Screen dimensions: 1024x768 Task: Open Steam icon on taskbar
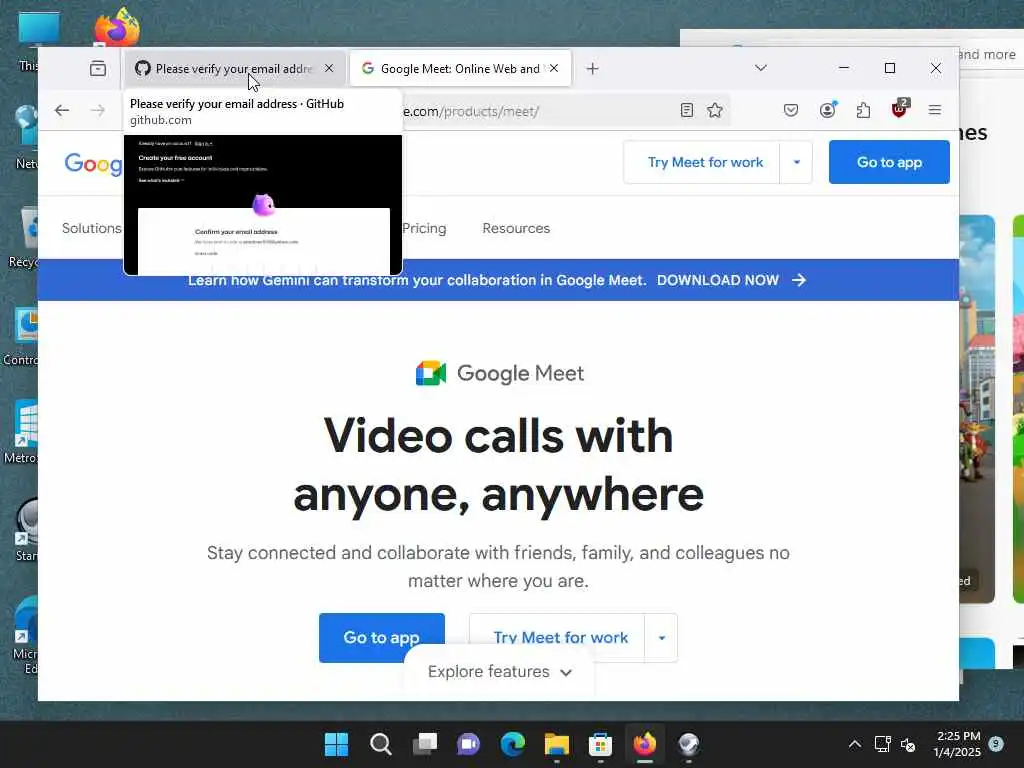click(689, 744)
